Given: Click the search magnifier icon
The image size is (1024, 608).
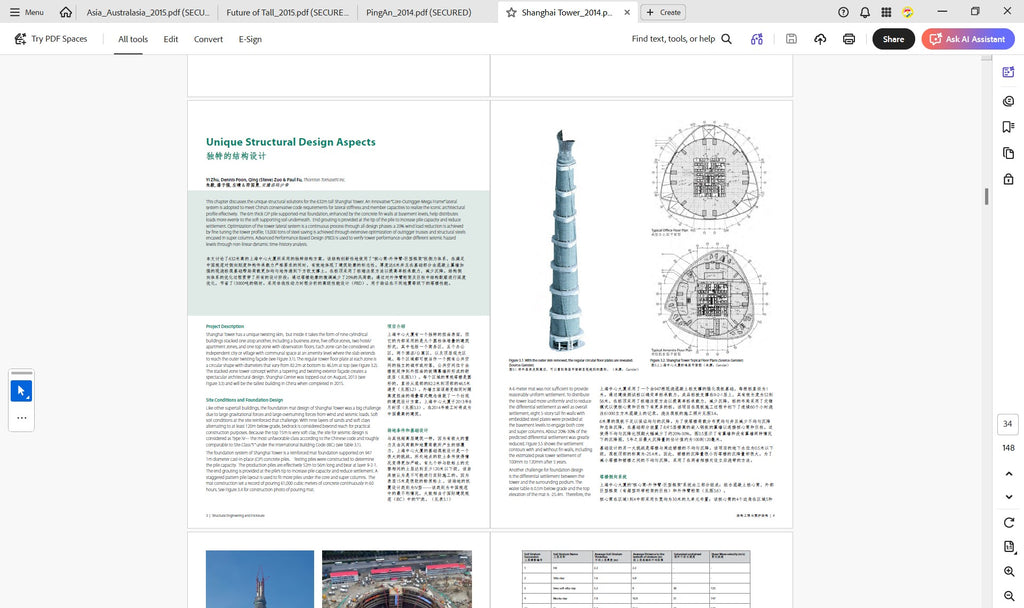Looking at the screenshot, I should [726, 39].
